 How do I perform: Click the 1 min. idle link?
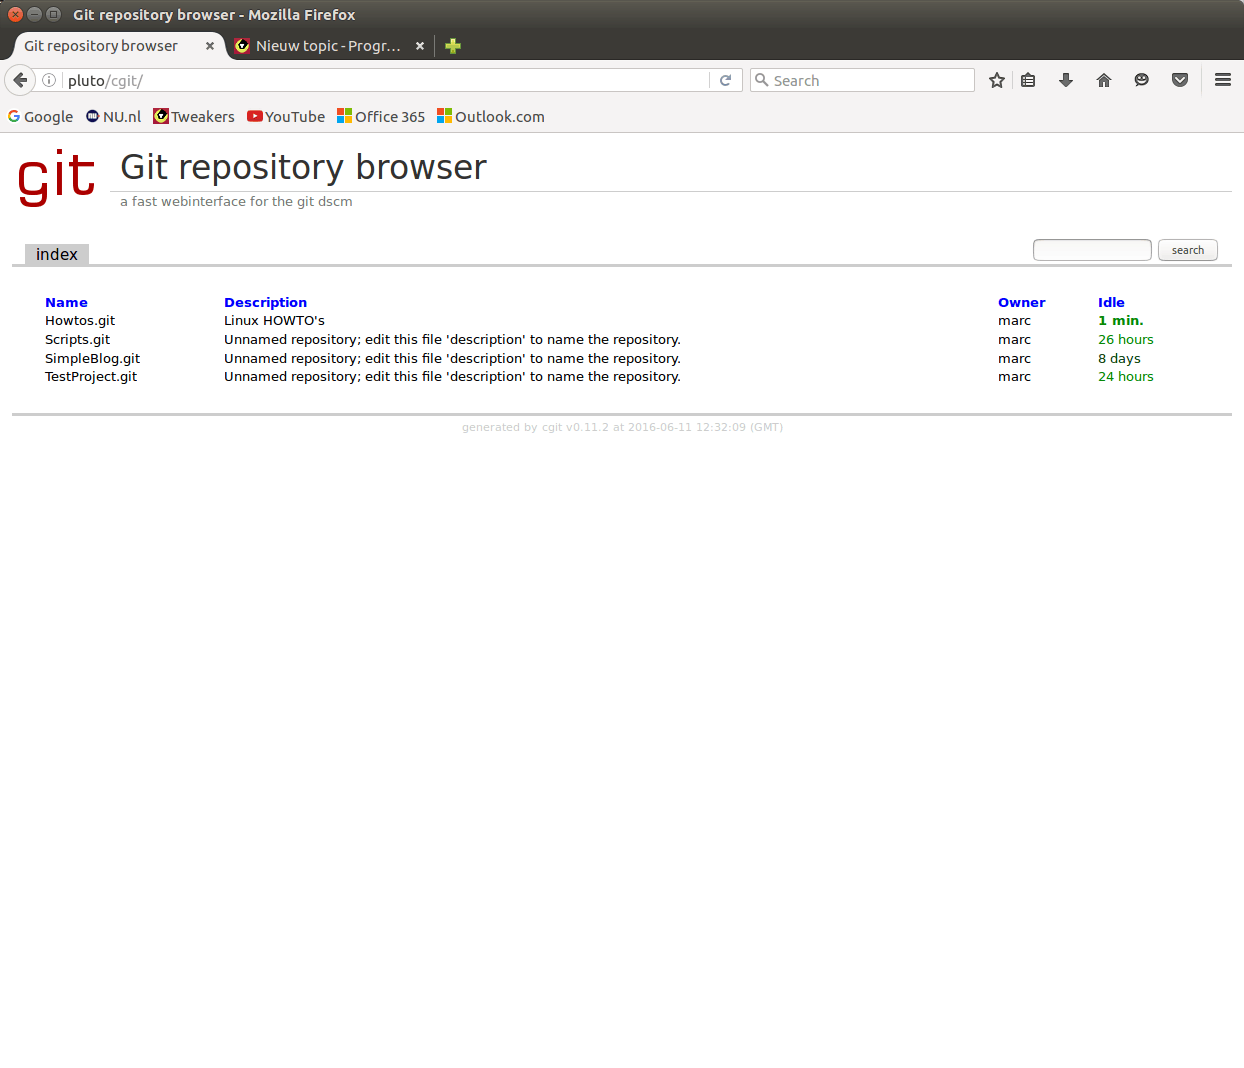(1120, 321)
